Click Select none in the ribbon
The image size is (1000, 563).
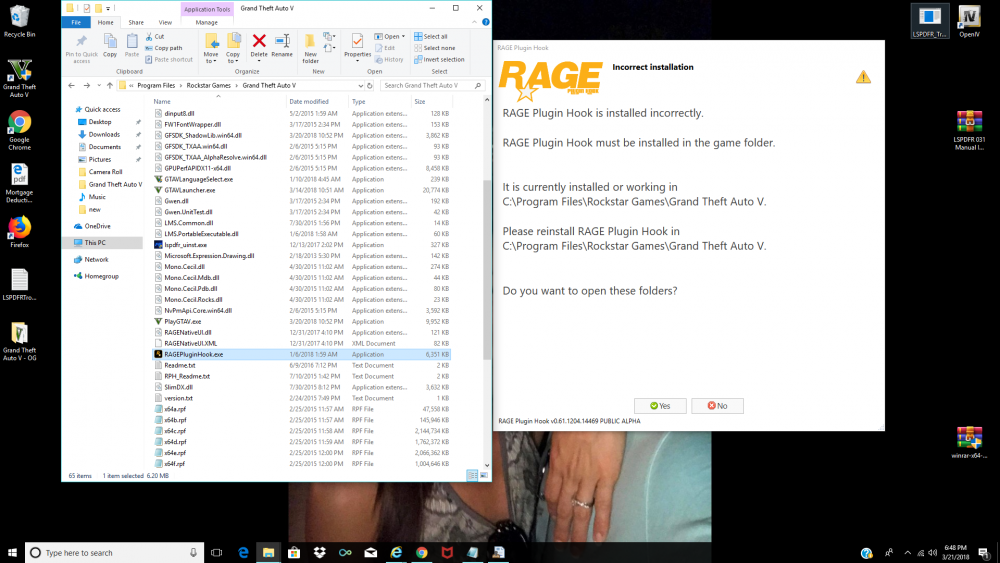(434, 48)
